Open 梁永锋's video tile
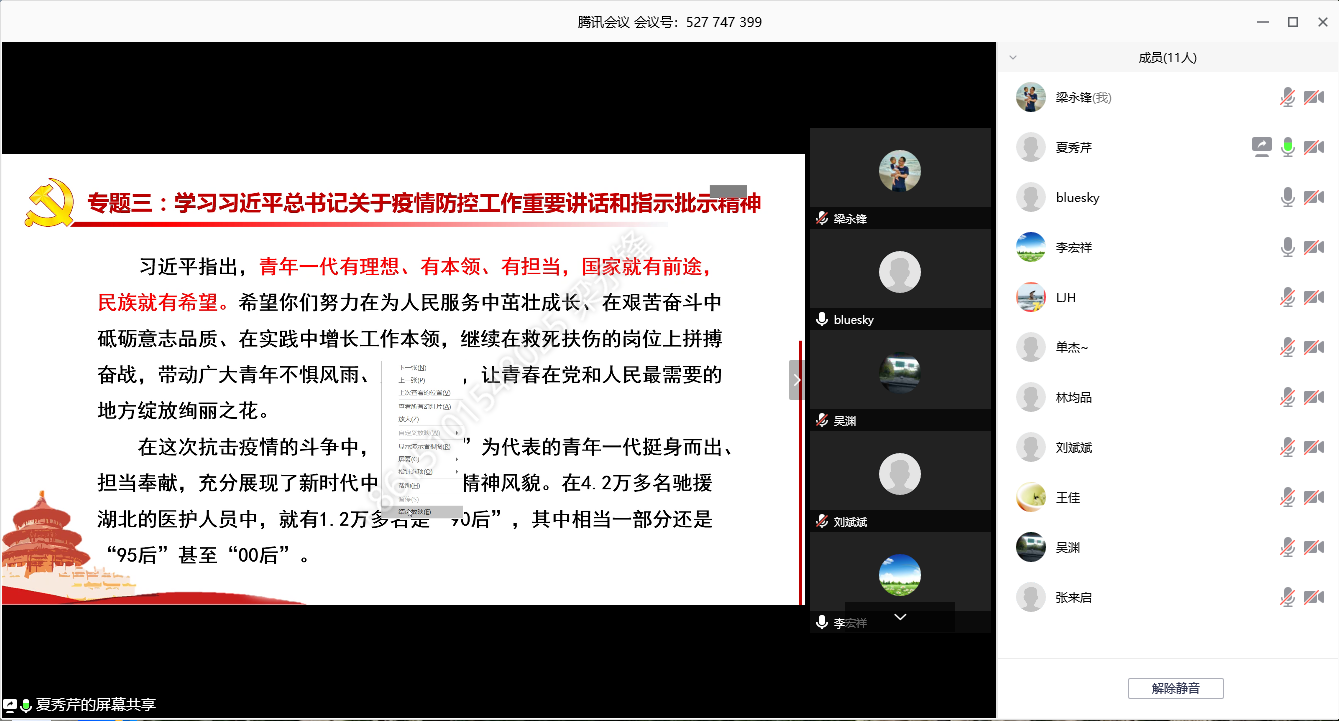Viewport: 1339px width, 721px height. point(900,177)
